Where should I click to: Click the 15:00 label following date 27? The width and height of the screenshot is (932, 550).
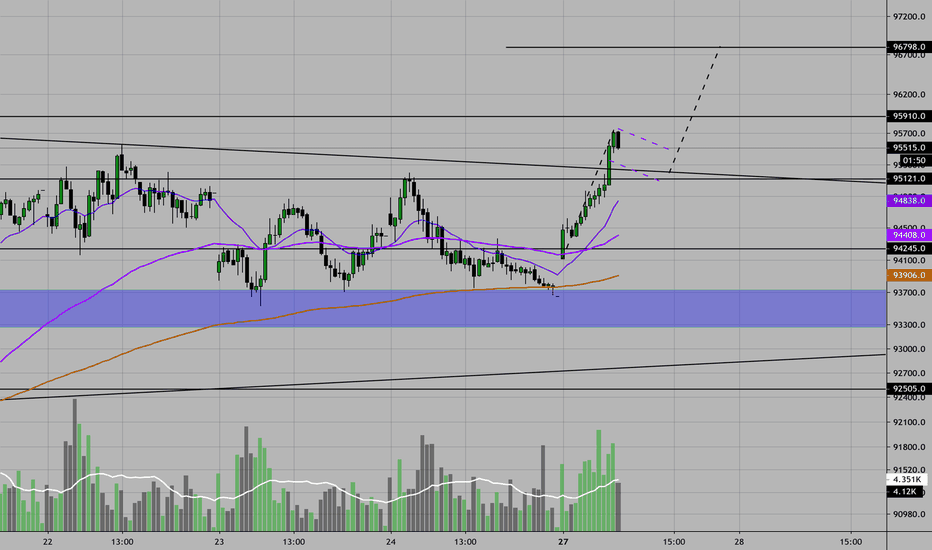click(x=673, y=542)
